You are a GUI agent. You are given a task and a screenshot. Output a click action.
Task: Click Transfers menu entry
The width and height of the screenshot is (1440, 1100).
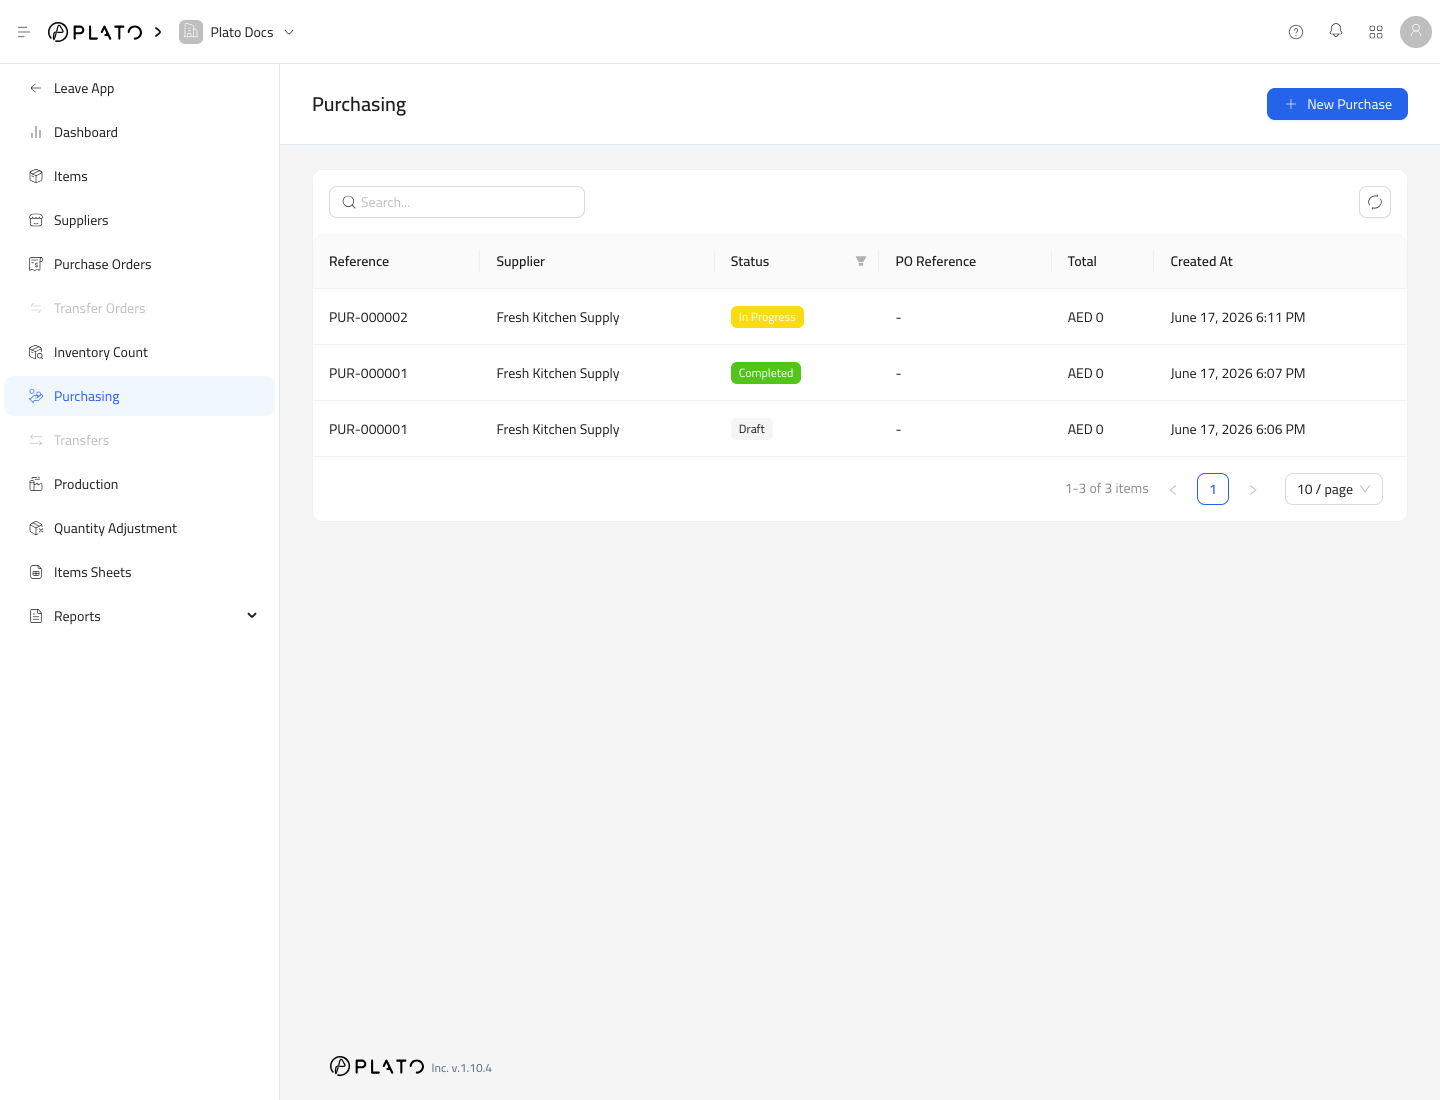[140, 440]
